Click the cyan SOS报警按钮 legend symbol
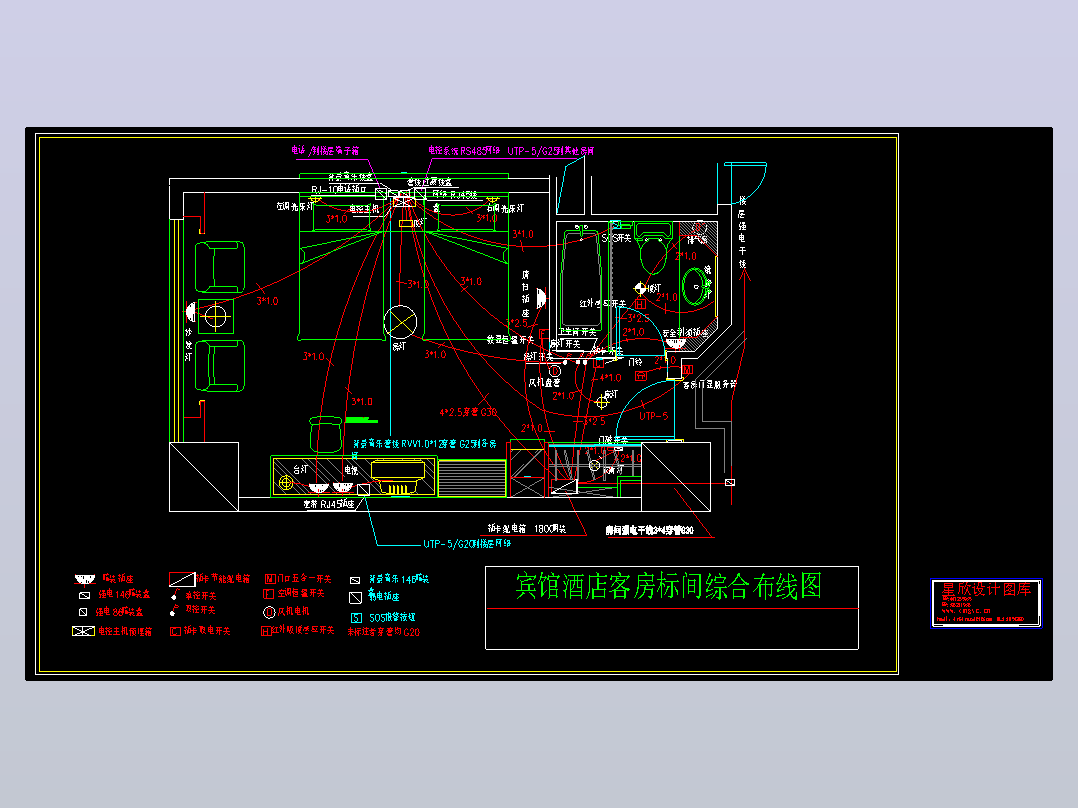The height and width of the screenshot is (808, 1078). coord(356,618)
